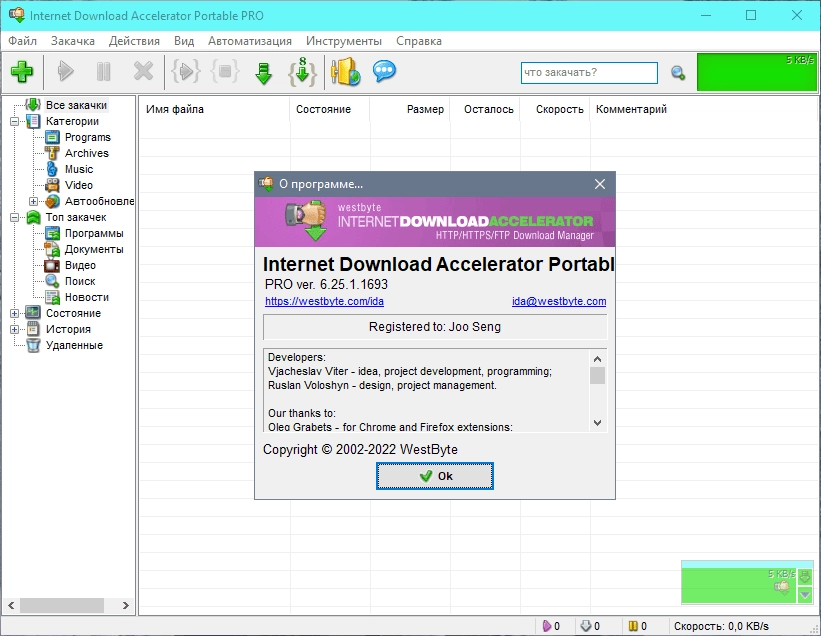The image size is (821, 636).
Task: Select the Video category
Action: (x=79, y=185)
